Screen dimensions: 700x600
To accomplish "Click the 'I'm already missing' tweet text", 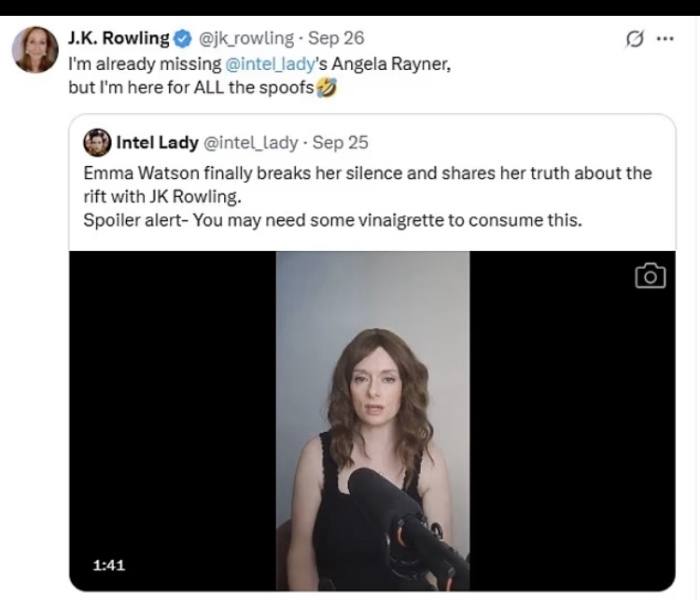I will click(143, 63).
